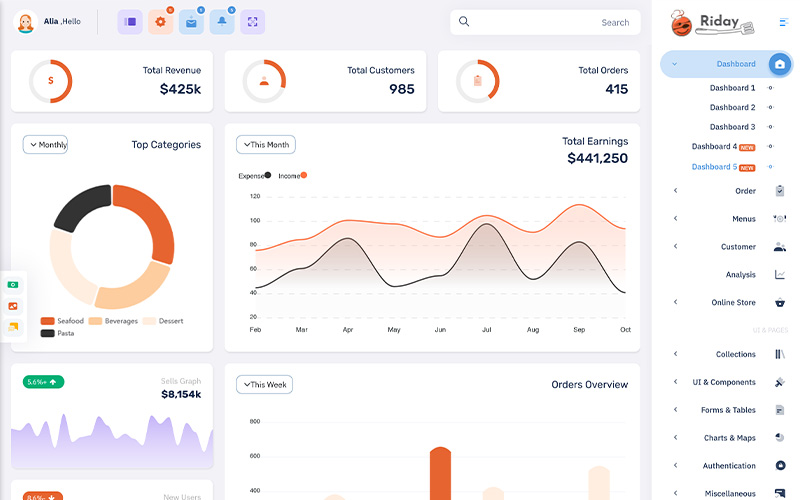Expand the Online Store chevron
The width and height of the screenshot is (800, 500).
point(676,302)
